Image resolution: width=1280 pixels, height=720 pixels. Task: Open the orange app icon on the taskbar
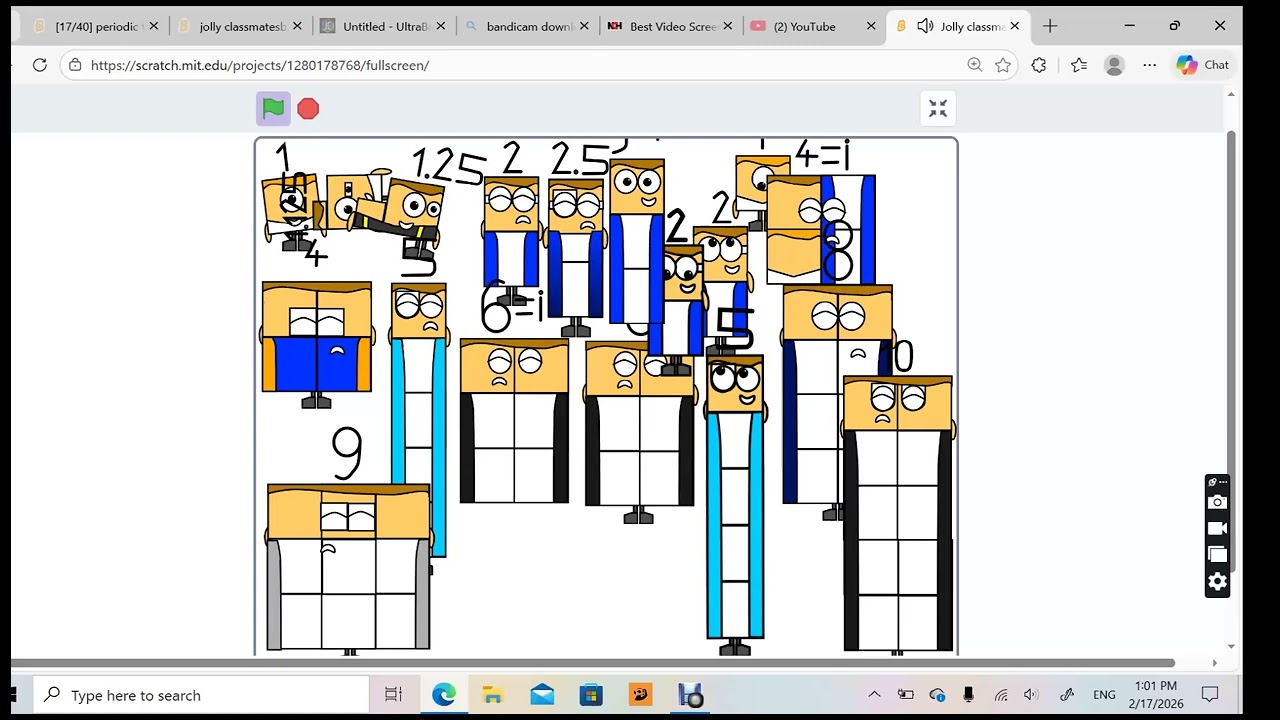coord(641,695)
